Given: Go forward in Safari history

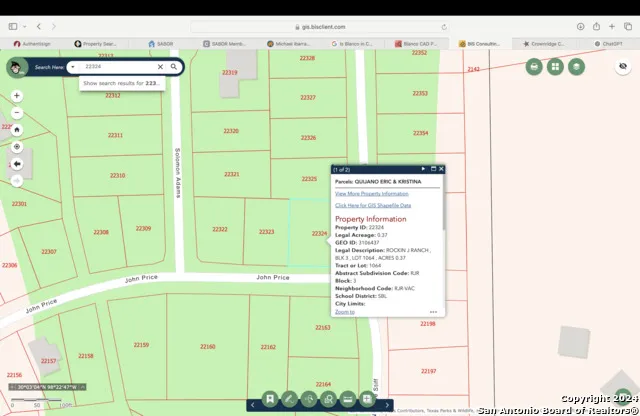Looking at the screenshot, I should pos(54,27).
